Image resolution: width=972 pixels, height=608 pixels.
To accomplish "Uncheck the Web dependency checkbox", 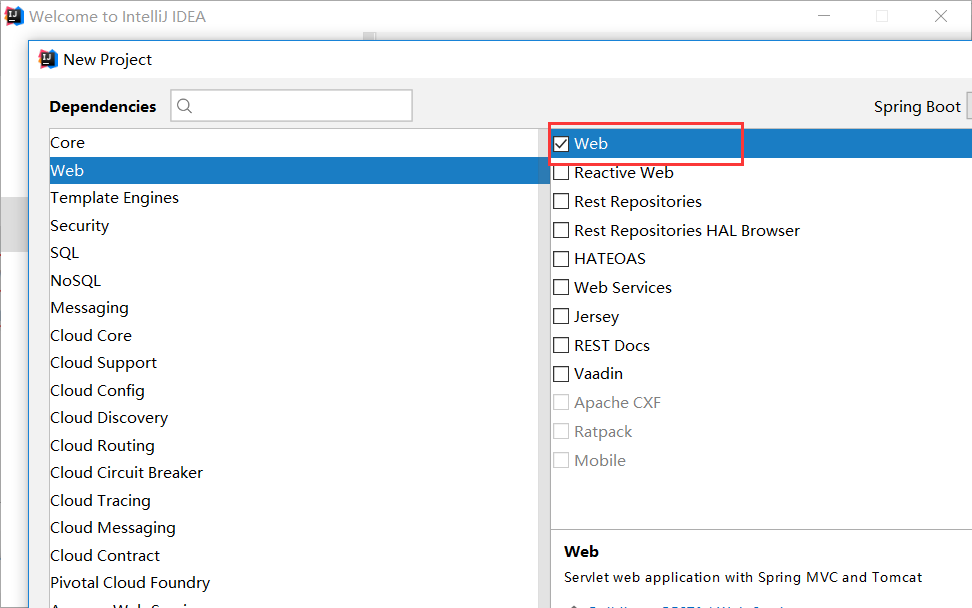I will click(561, 144).
